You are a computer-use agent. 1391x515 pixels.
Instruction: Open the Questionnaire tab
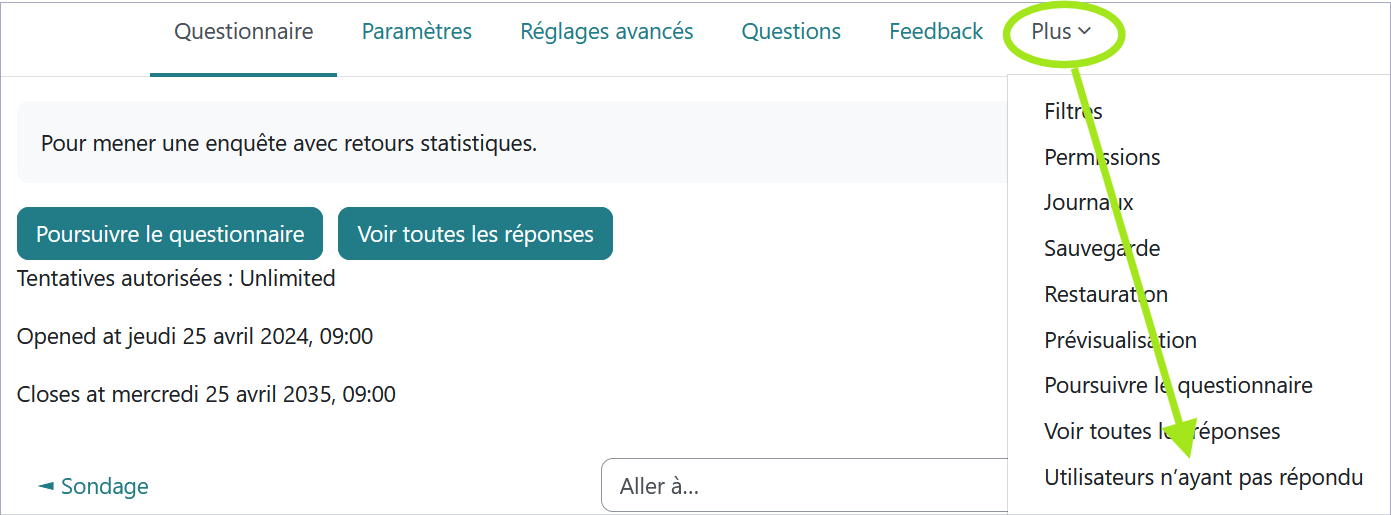point(243,32)
